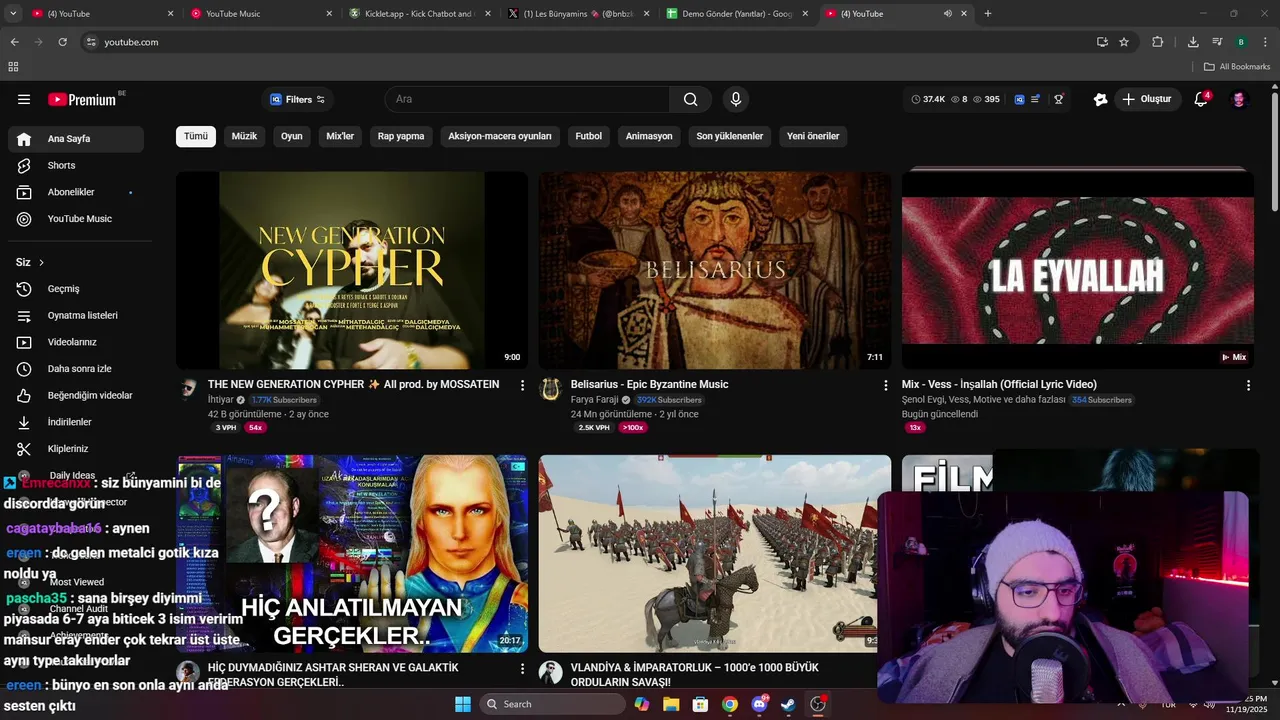Screen dimensions: 1280x720
Task: Open more options for the ASHTAR SHERAN video
Action: 522,668
